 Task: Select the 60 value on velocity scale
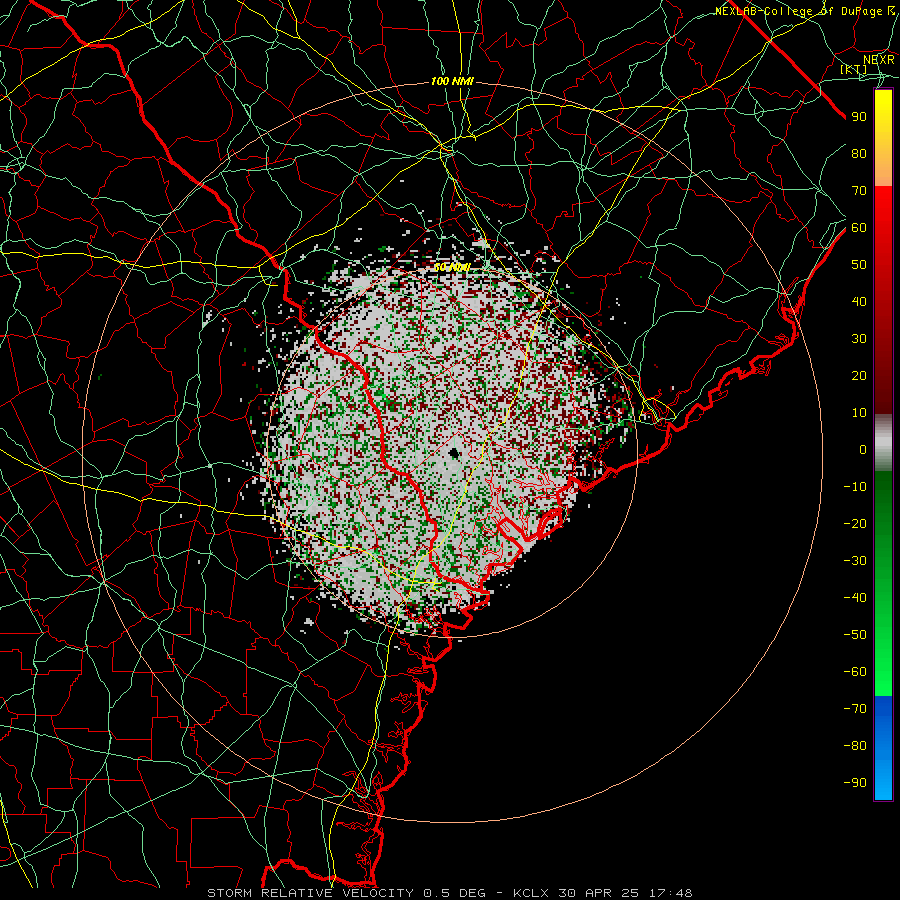pyautogui.click(x=859, y=228)
